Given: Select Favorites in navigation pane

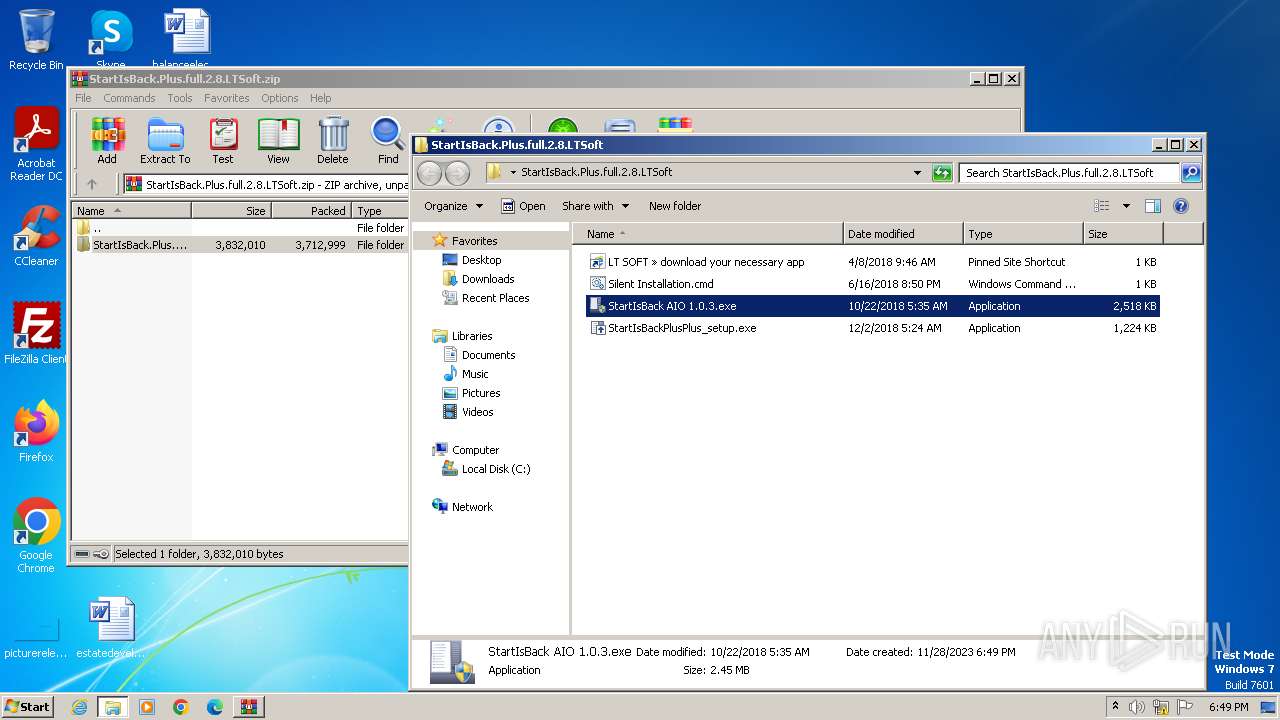Looking at the screenshot, I should point(474,241).
